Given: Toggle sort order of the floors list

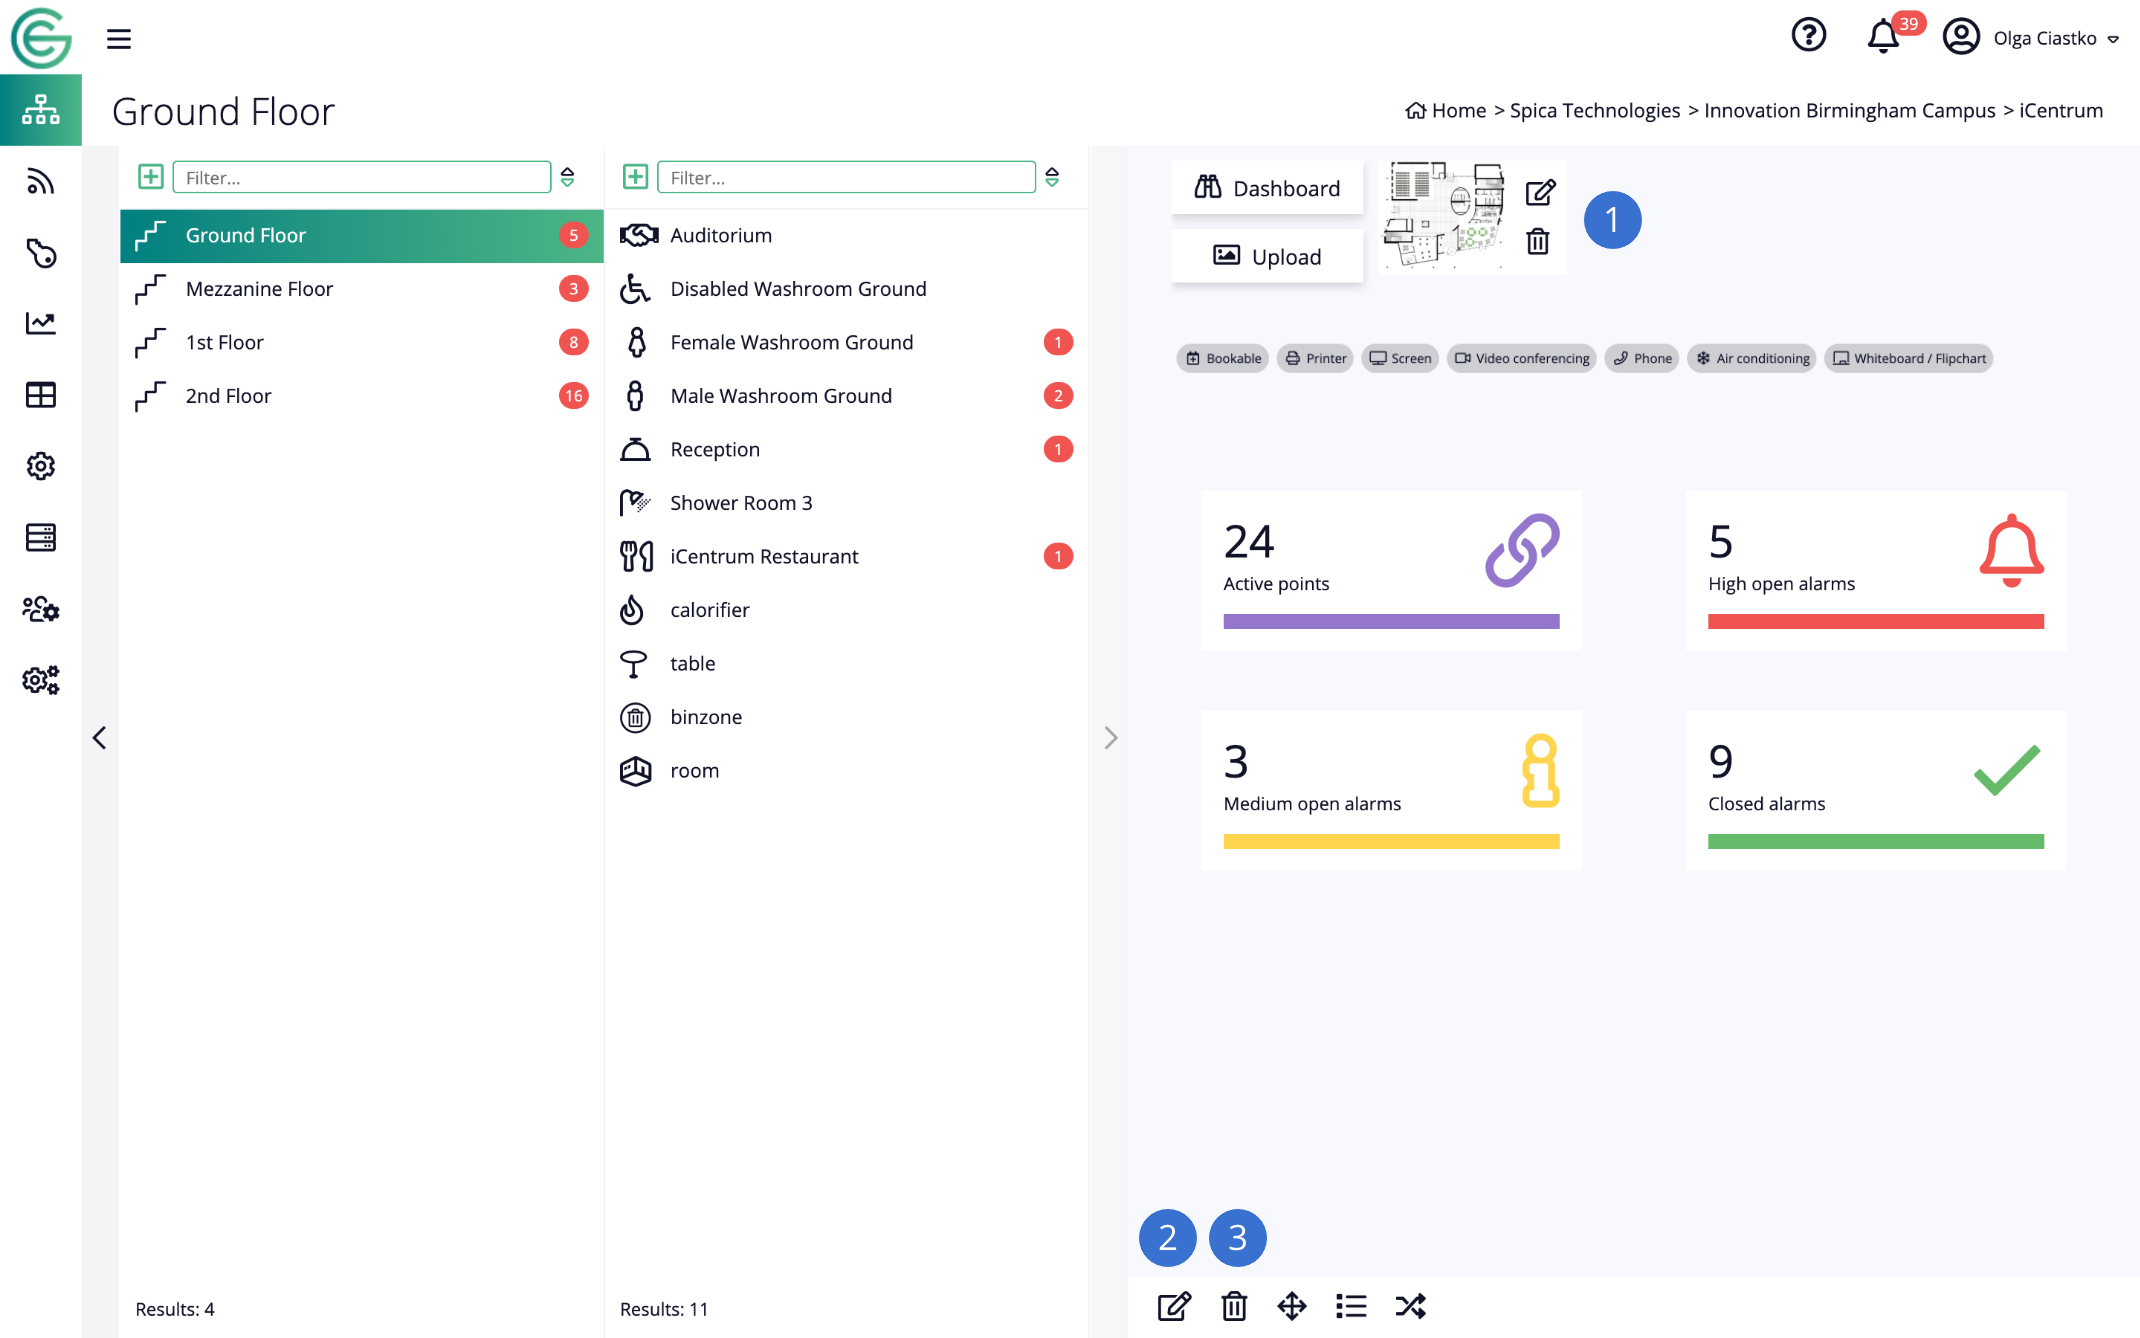Looking at the screenshot, I should pyautogui.click(x=567, y=177).
